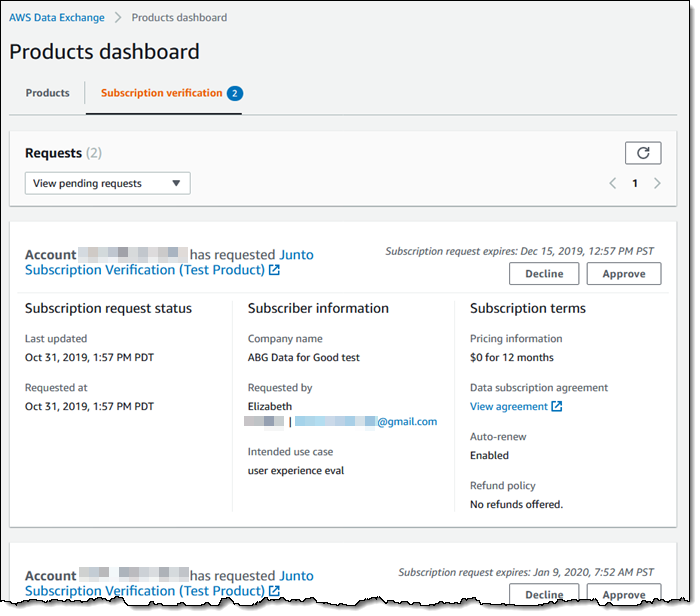700x616 pixels.
Task: Click external link icon next to View agreement
Action: [557, 407]
